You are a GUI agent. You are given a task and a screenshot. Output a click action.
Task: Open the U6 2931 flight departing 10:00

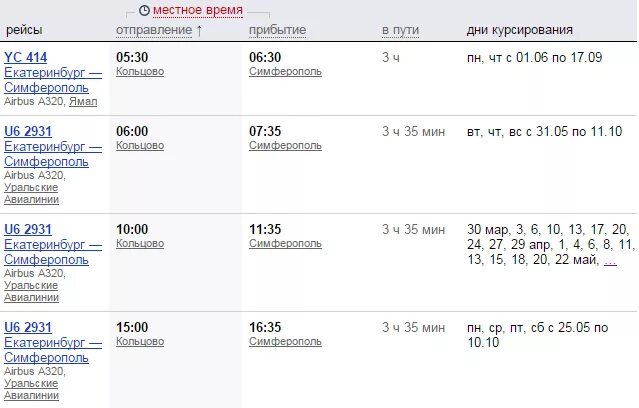click(x=28, y=229)
